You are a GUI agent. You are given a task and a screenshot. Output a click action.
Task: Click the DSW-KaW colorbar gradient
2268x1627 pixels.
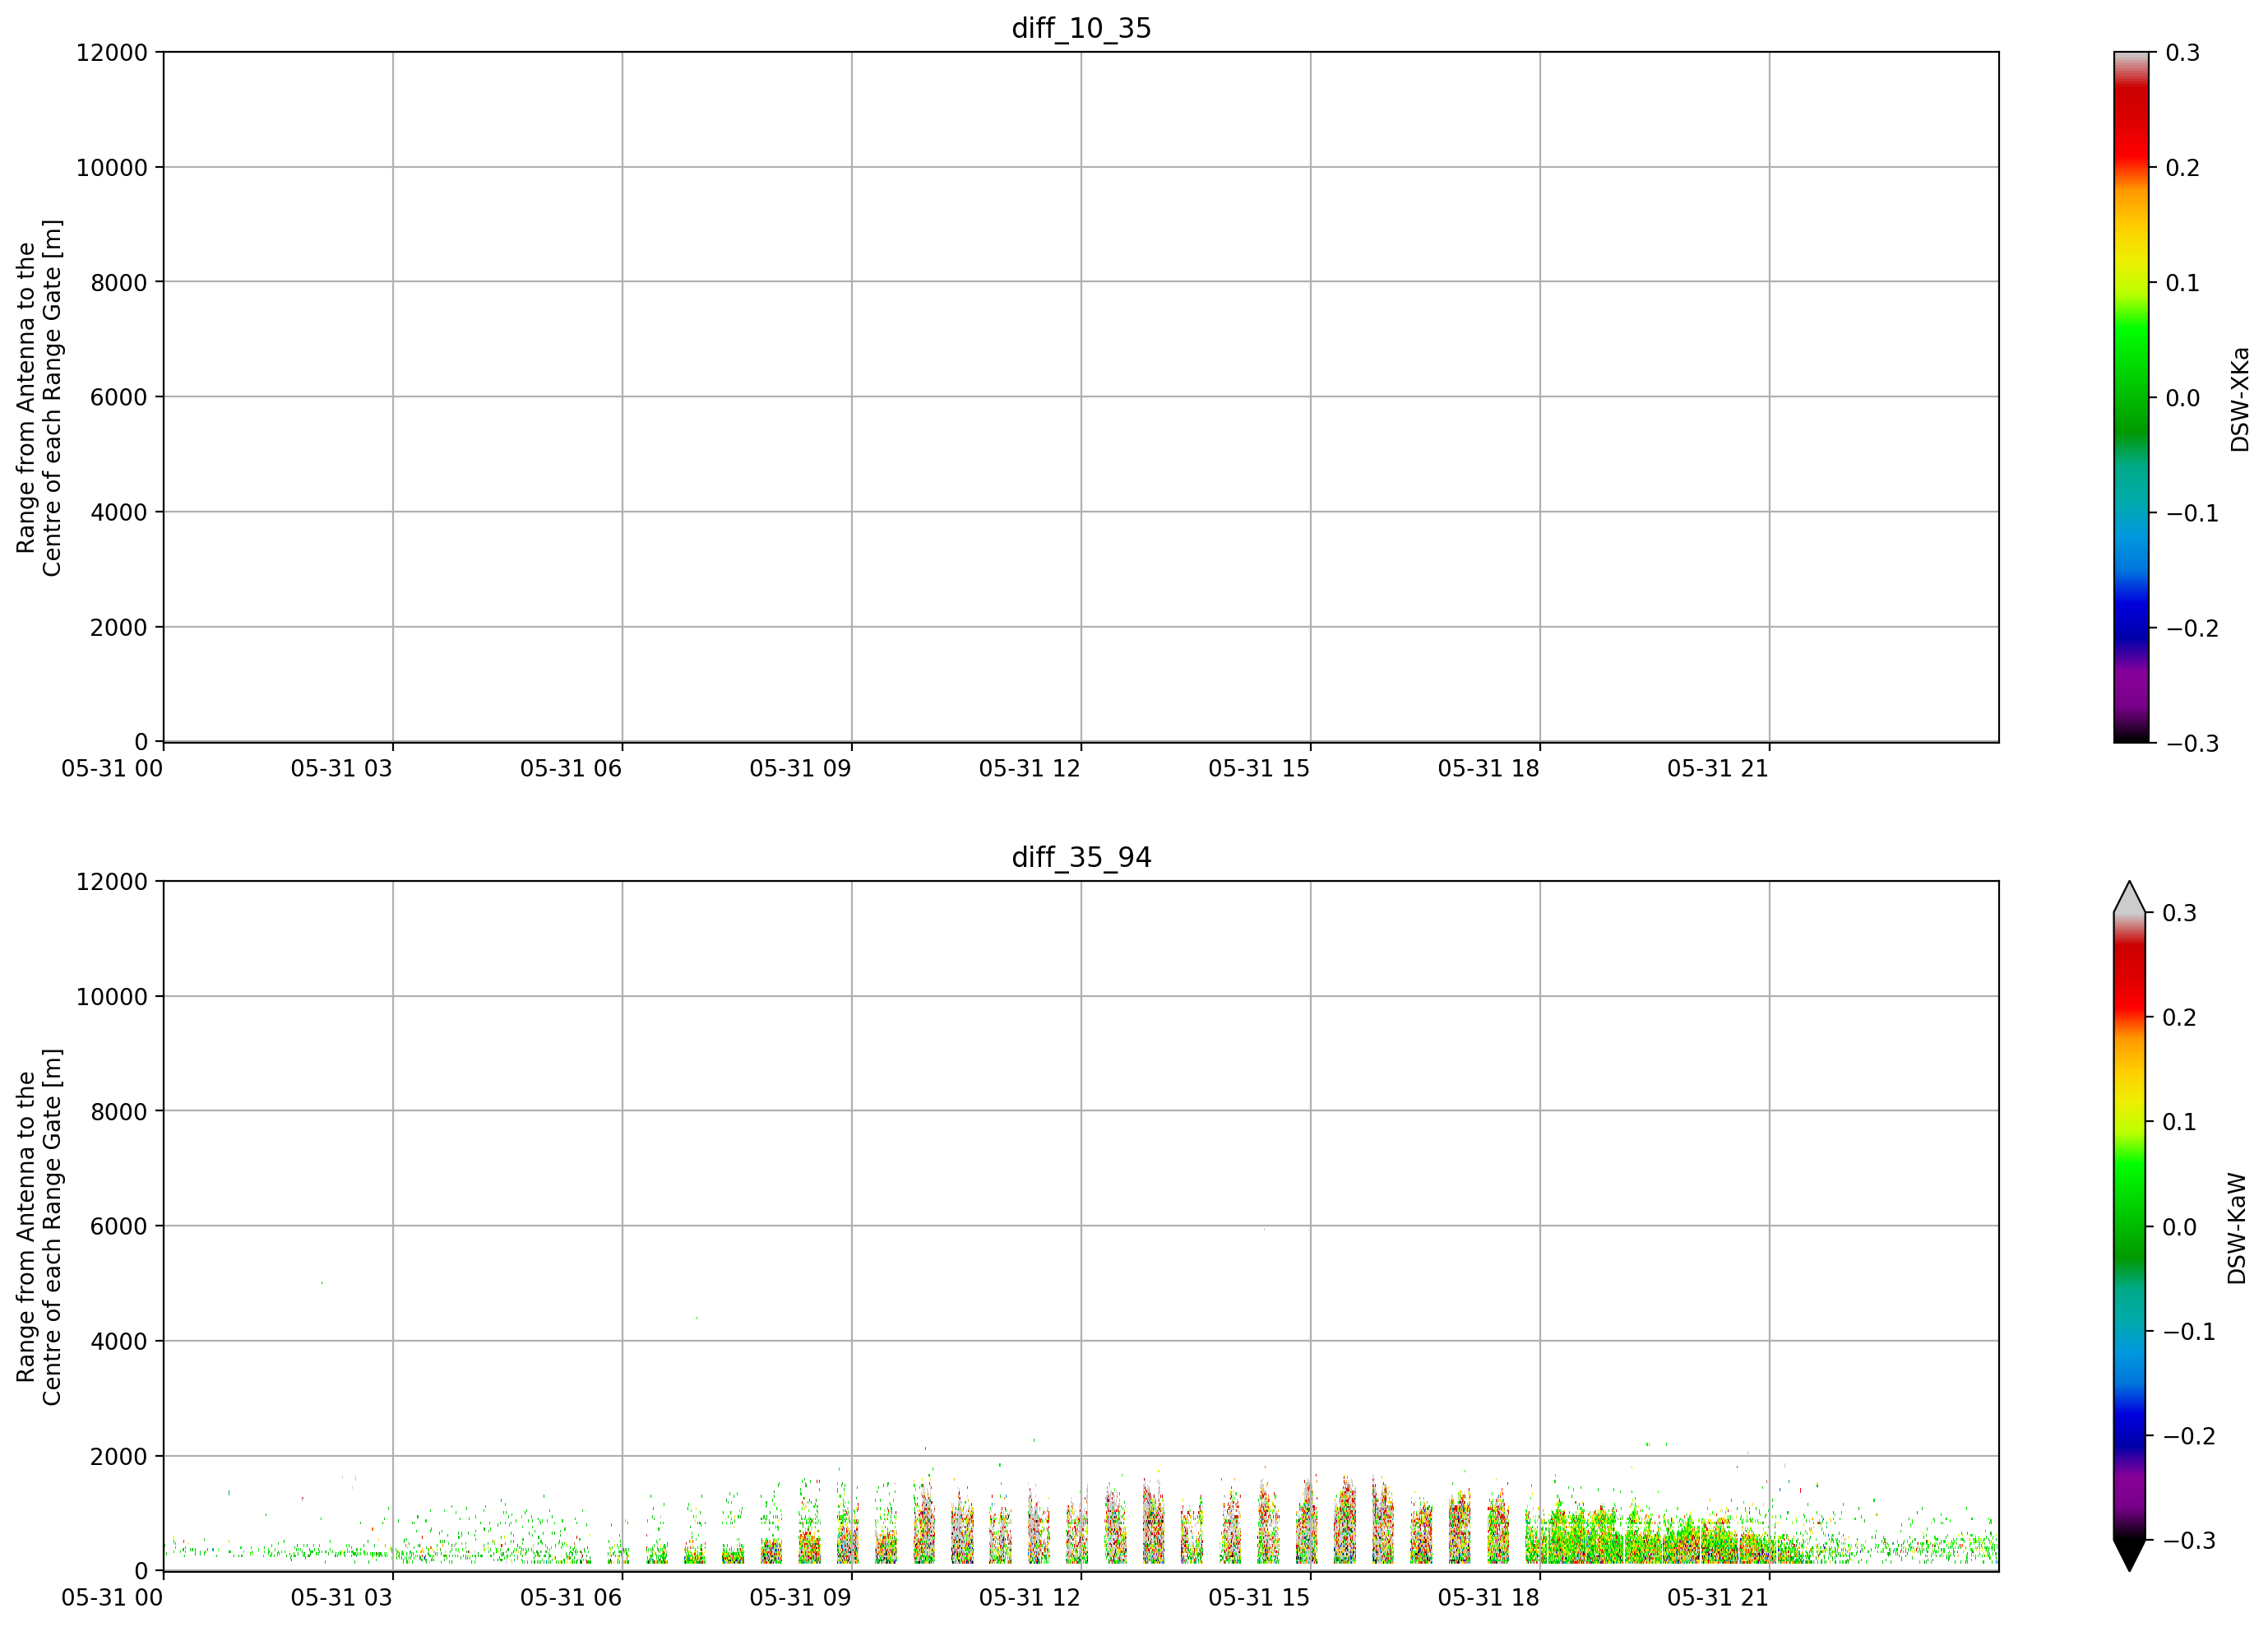(x=2129, y=1226)
